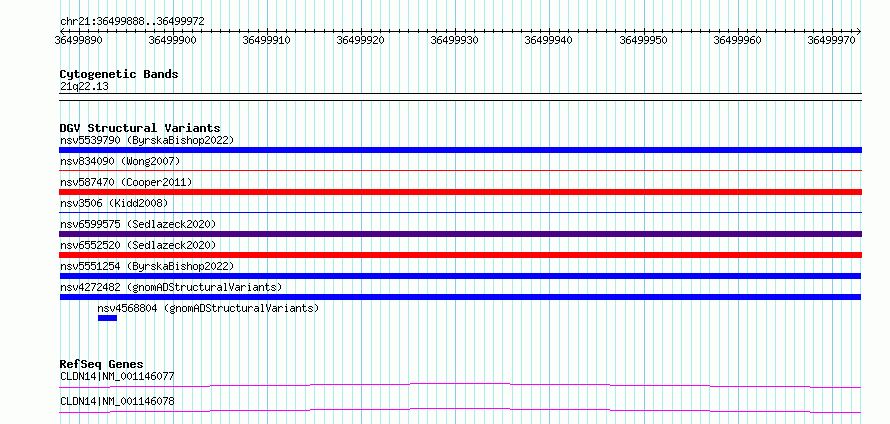The width and height of the screenshot is (890, 424).
Task: Open variant nsv5551254 (ByrskaBishop2022) label
Action: 147,266
